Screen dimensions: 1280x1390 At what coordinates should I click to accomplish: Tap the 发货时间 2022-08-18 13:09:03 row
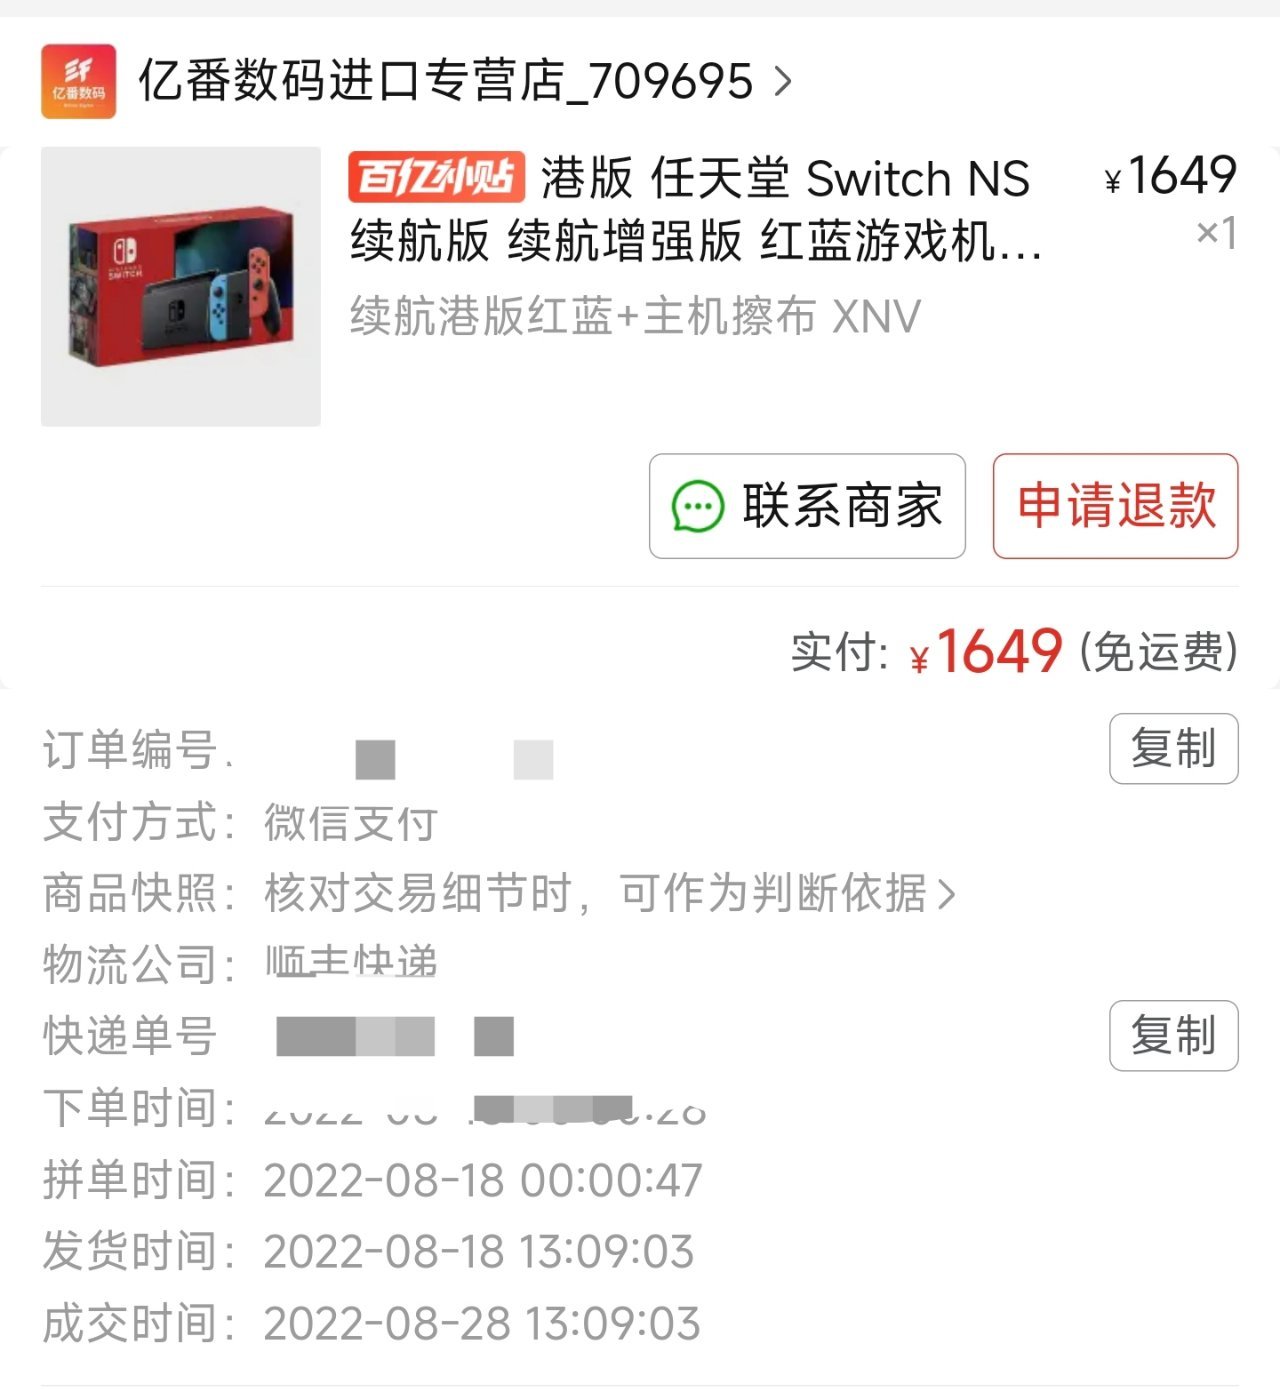coord(368,1252)
